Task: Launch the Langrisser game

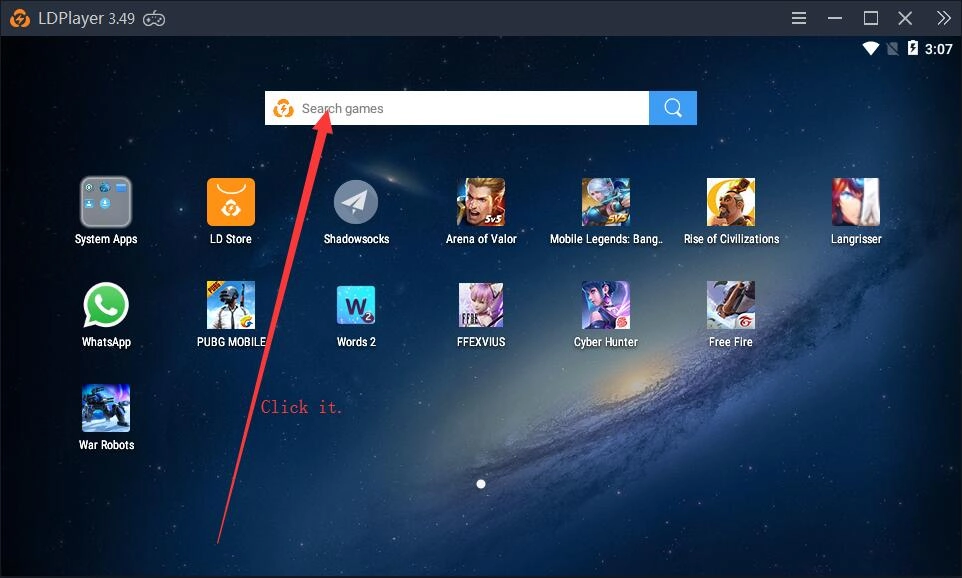Action: point(856,203)
